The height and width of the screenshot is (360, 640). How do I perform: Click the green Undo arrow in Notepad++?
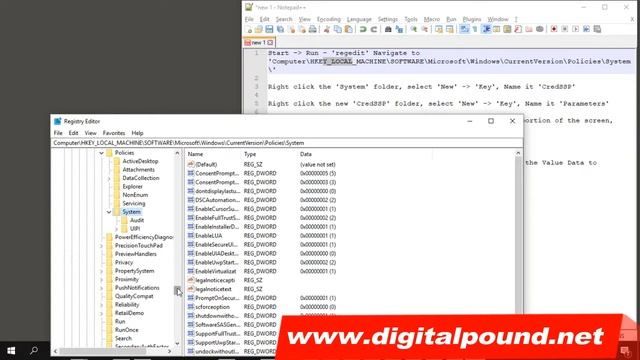[363, 29]
